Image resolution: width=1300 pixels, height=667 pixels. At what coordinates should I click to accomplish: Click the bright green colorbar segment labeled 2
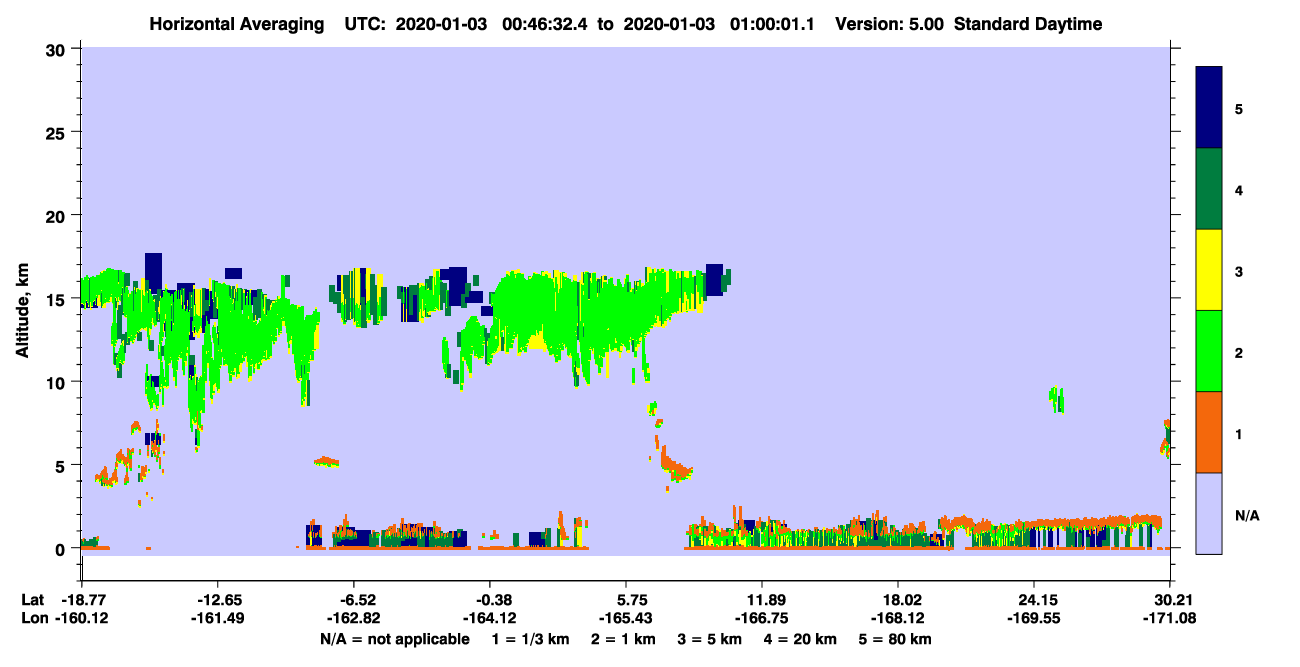(x=1209, y=351)
